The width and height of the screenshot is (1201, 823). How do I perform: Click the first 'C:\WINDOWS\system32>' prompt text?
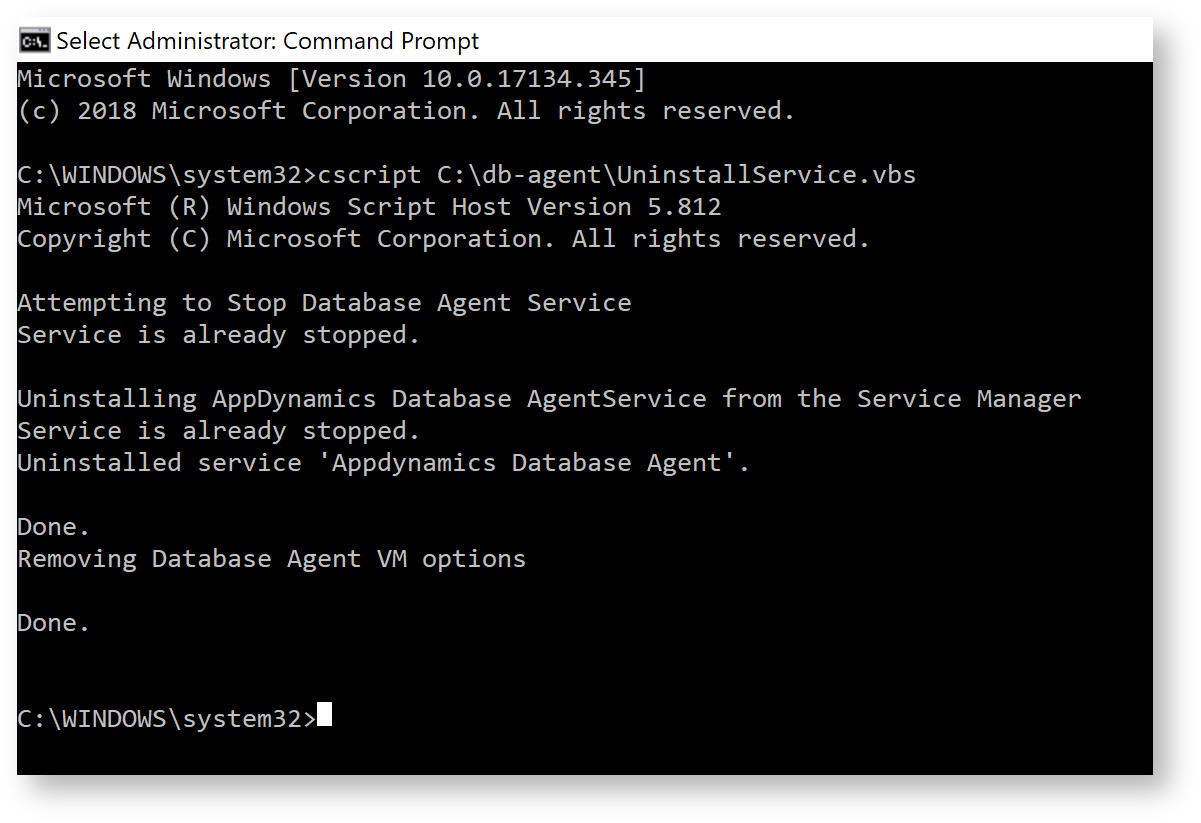(167, 175)
